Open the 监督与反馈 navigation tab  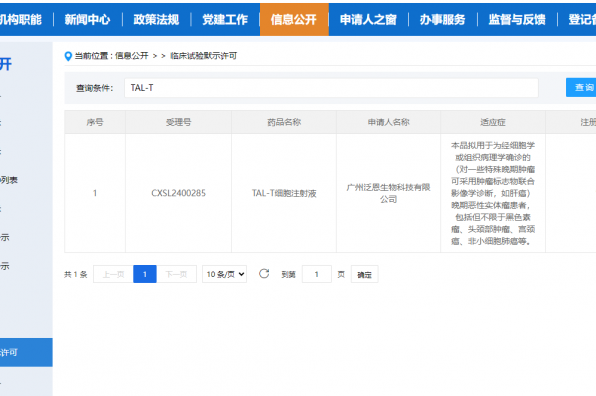(517, 19)
